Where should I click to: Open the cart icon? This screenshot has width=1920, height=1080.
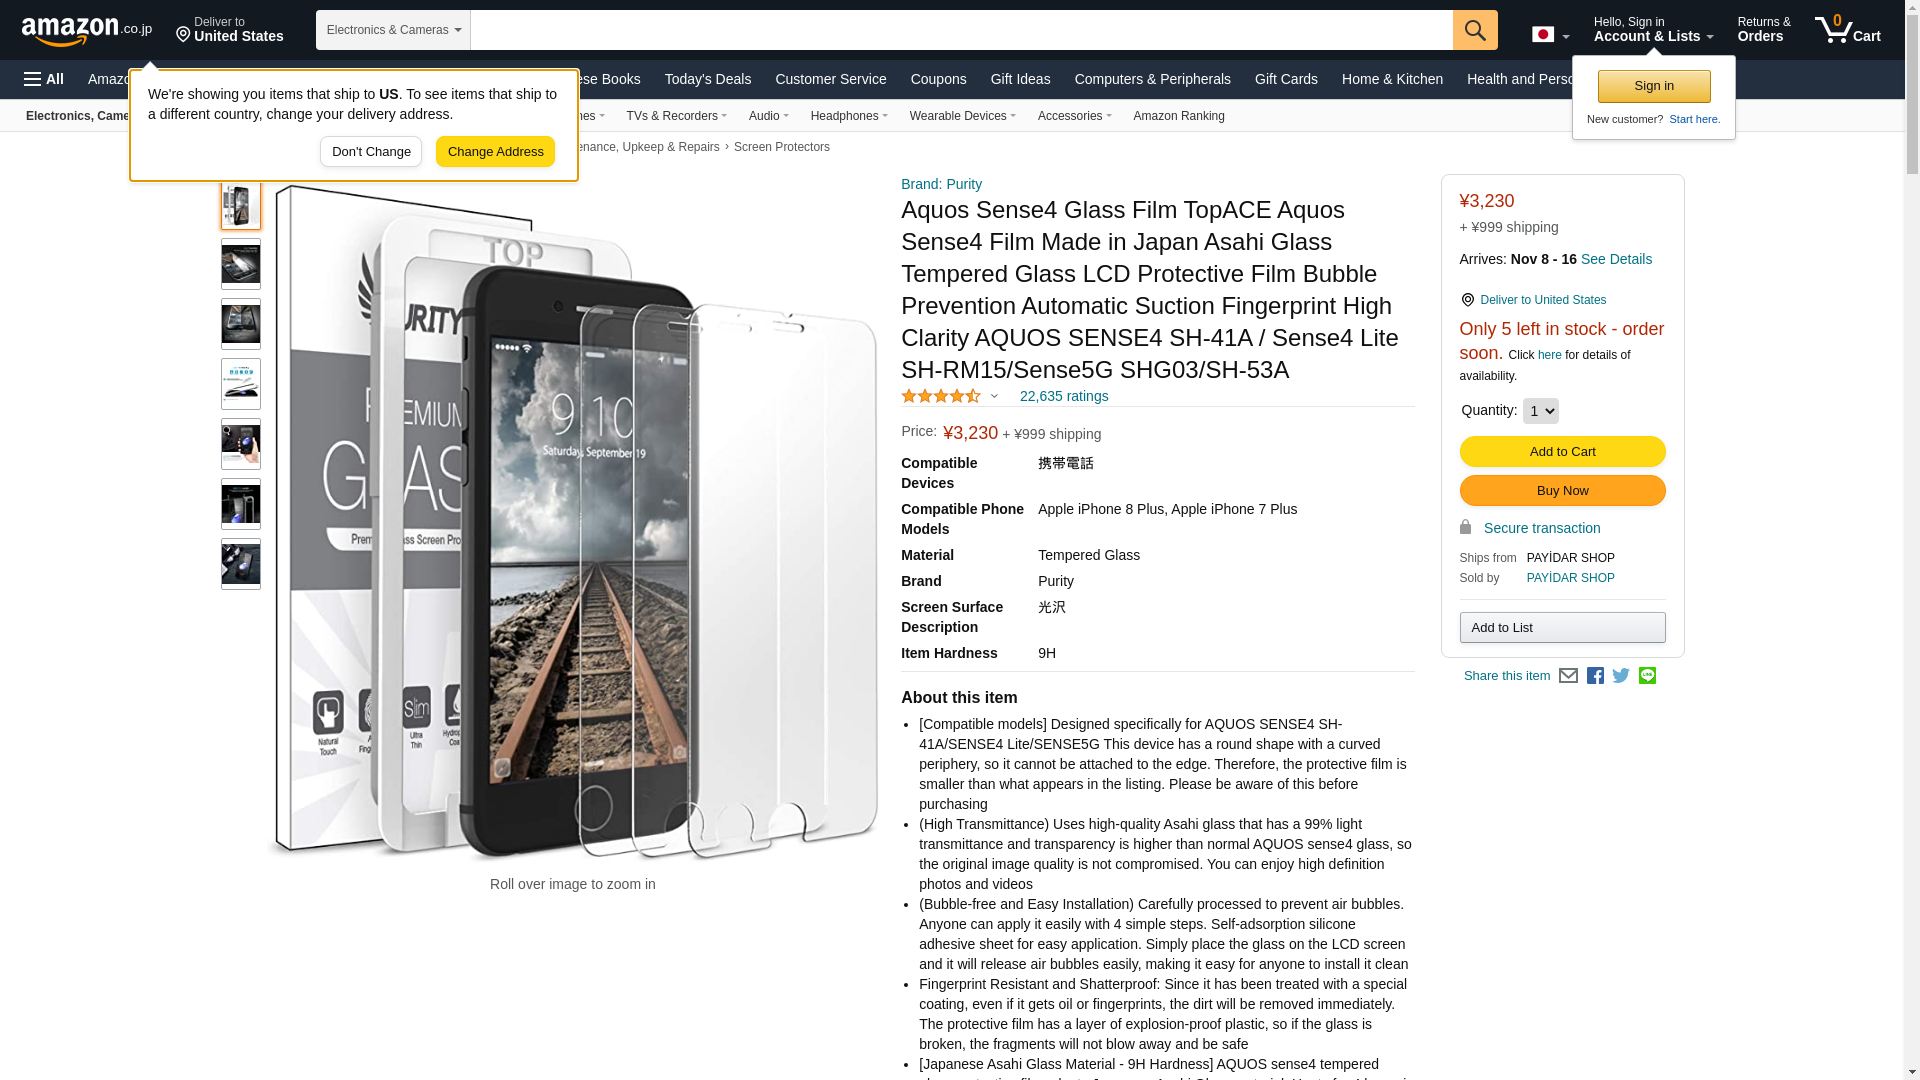pos(1848,30)
